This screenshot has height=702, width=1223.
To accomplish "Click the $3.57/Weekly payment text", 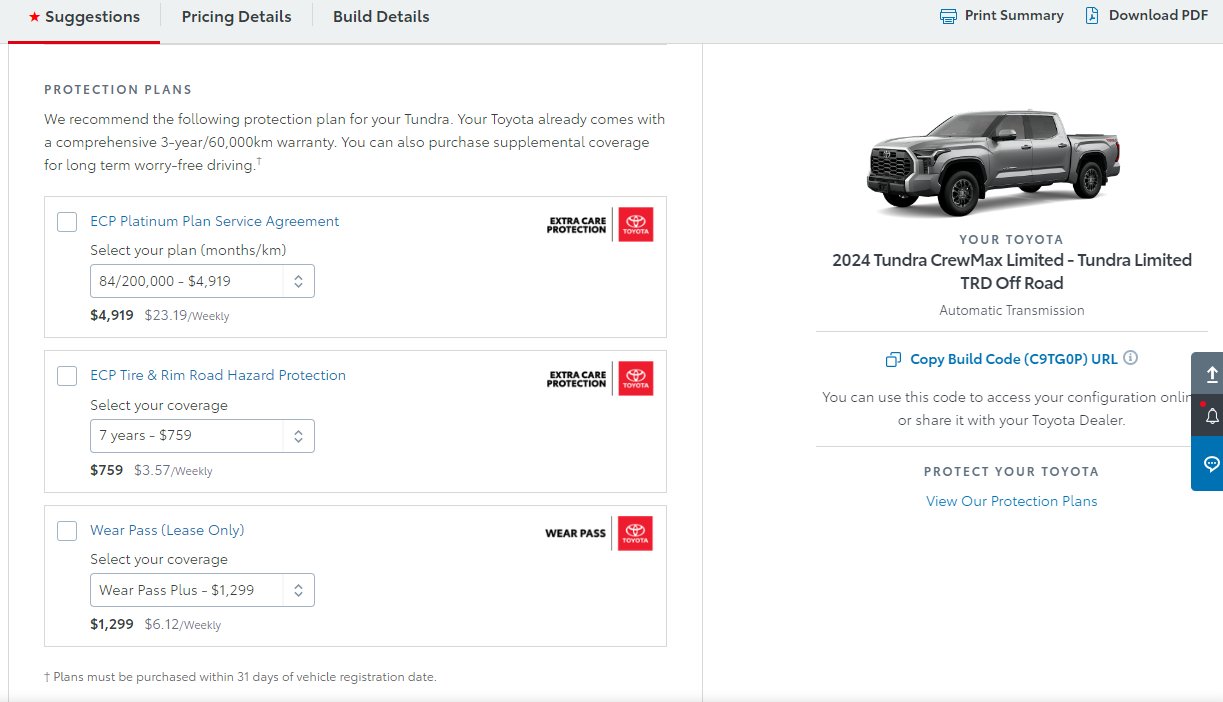I will [173, 469].
